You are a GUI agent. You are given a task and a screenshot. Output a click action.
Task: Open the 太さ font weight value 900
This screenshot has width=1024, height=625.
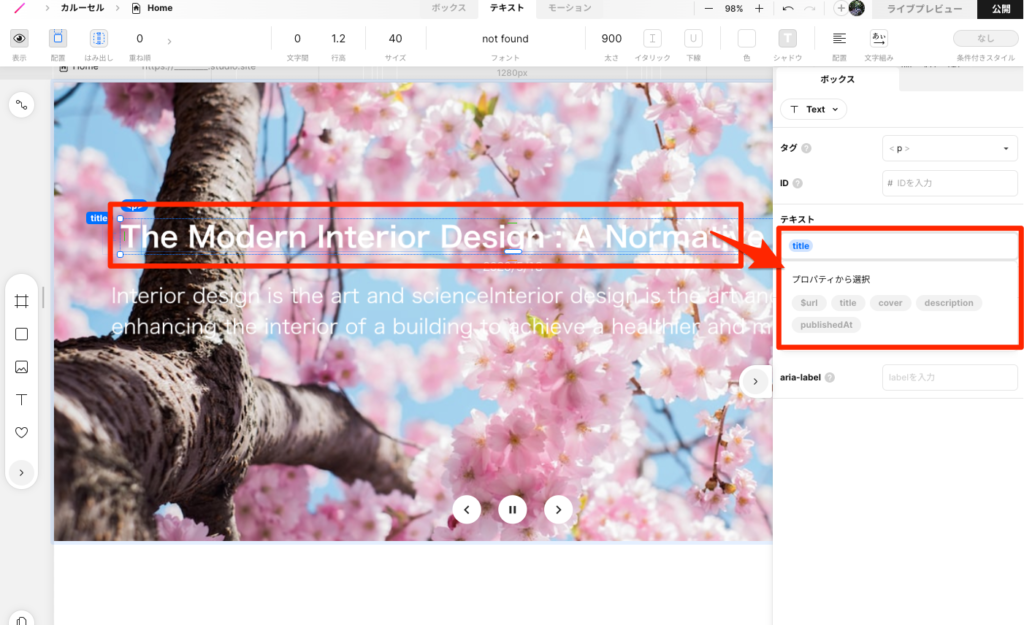click(x=611, y=39)
